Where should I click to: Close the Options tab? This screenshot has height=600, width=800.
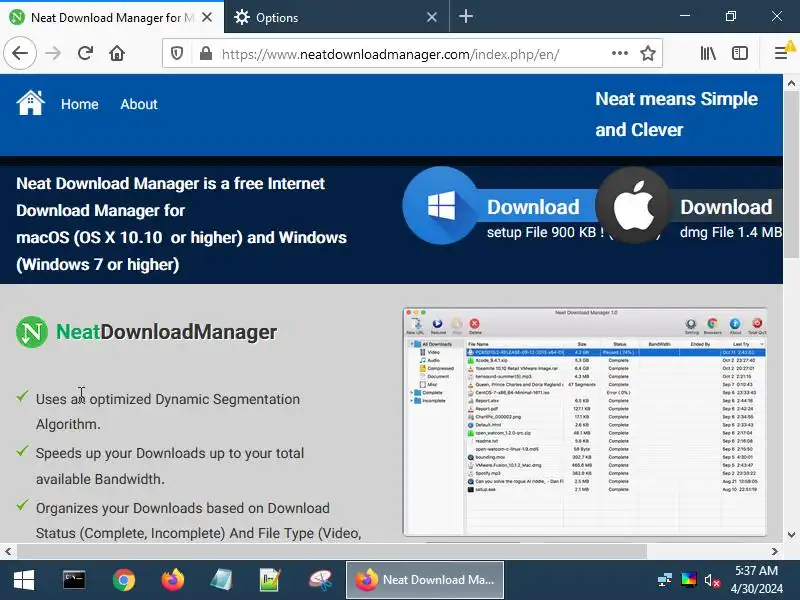click(x=432, y=17)
